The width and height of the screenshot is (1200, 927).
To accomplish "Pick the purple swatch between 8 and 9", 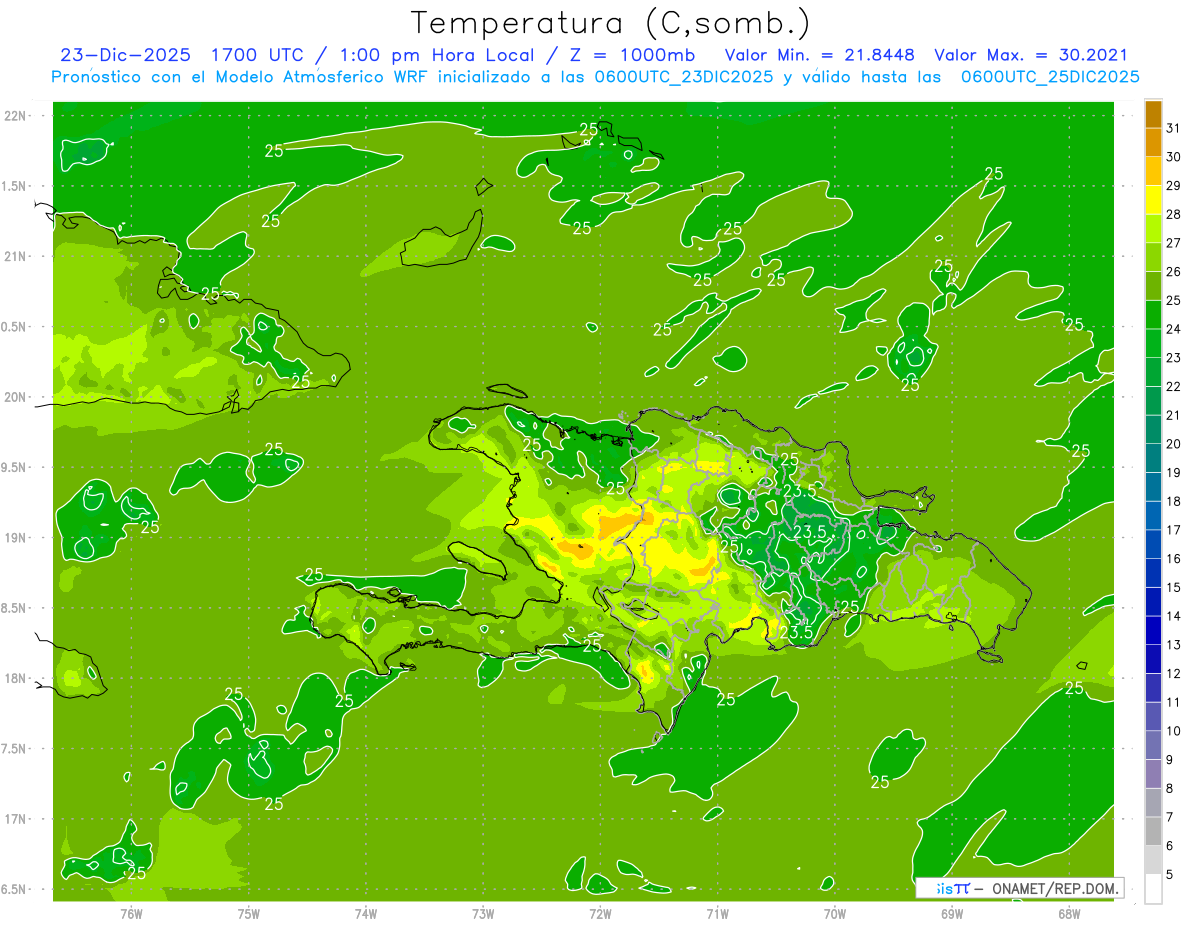I will [1153, 774].
